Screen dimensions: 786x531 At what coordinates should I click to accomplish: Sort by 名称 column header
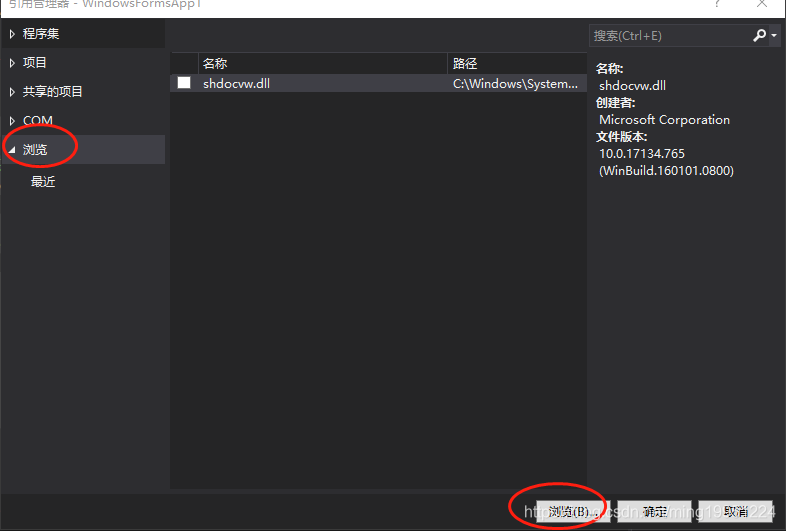(x=322, y=63)
